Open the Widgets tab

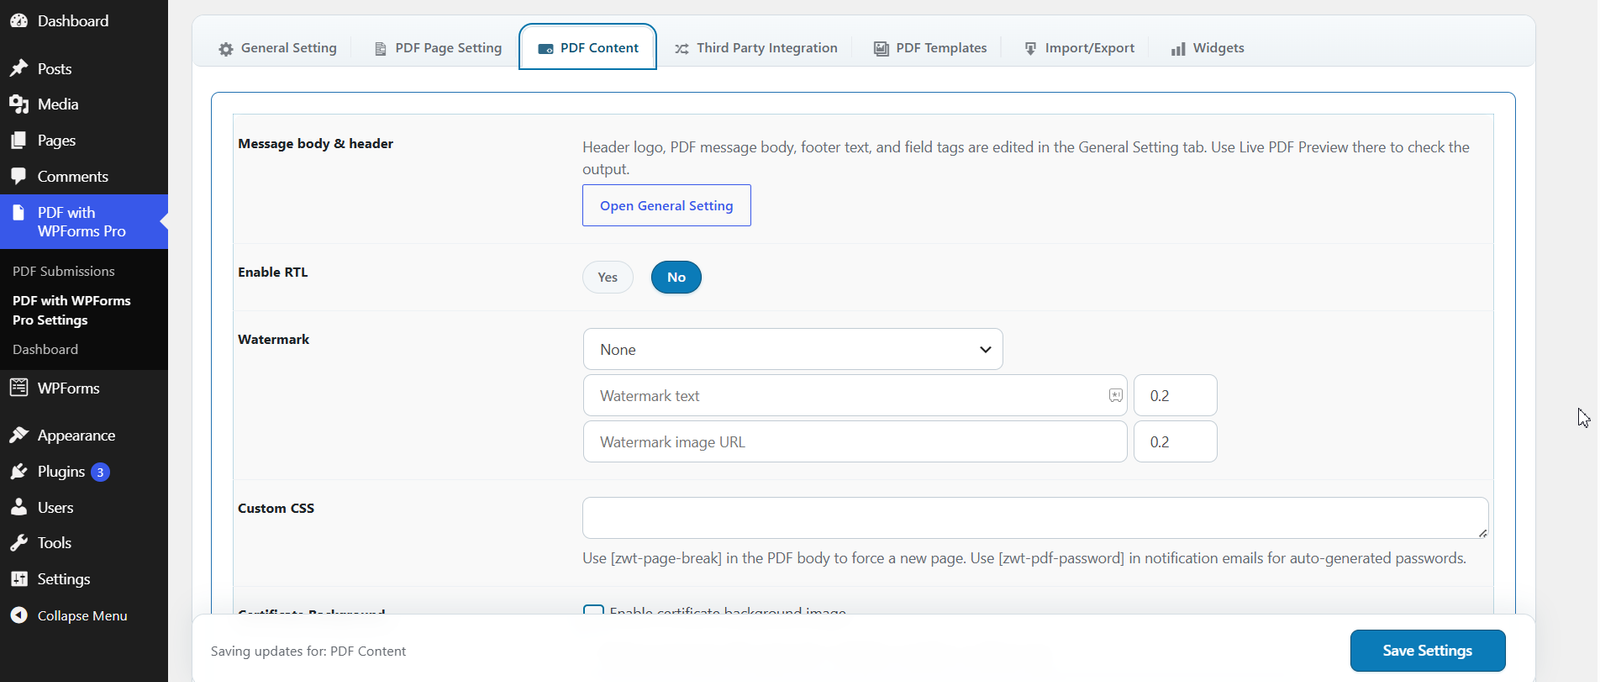pyautogui.click(x=1208, y=48)
